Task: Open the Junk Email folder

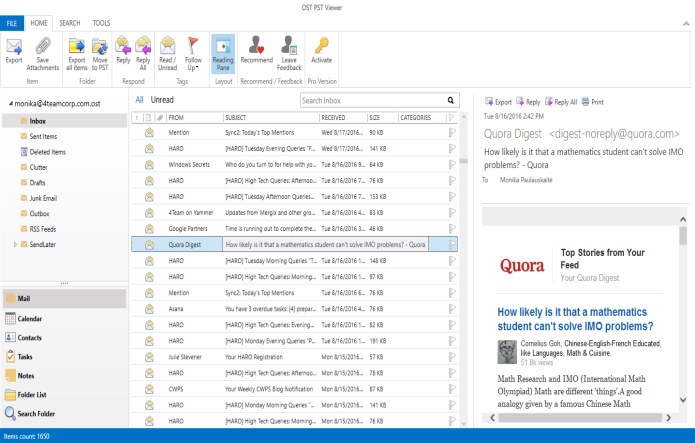Action: point(39,198)
